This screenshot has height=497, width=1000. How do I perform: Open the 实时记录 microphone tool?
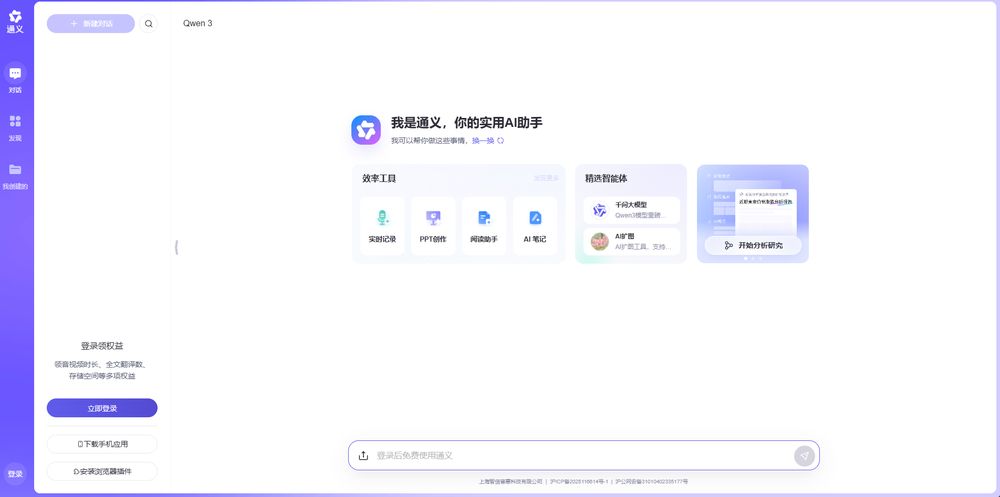coord(382,226)
